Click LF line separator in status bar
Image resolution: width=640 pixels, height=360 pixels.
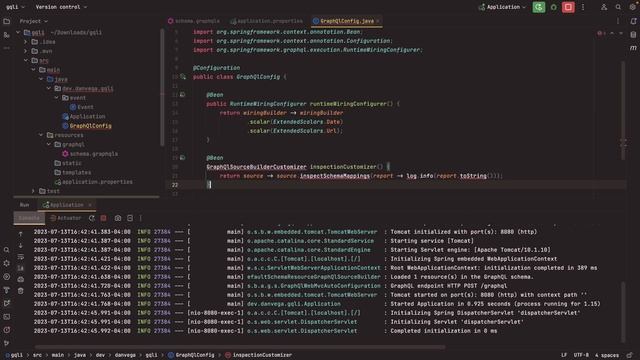coord(564,355)
